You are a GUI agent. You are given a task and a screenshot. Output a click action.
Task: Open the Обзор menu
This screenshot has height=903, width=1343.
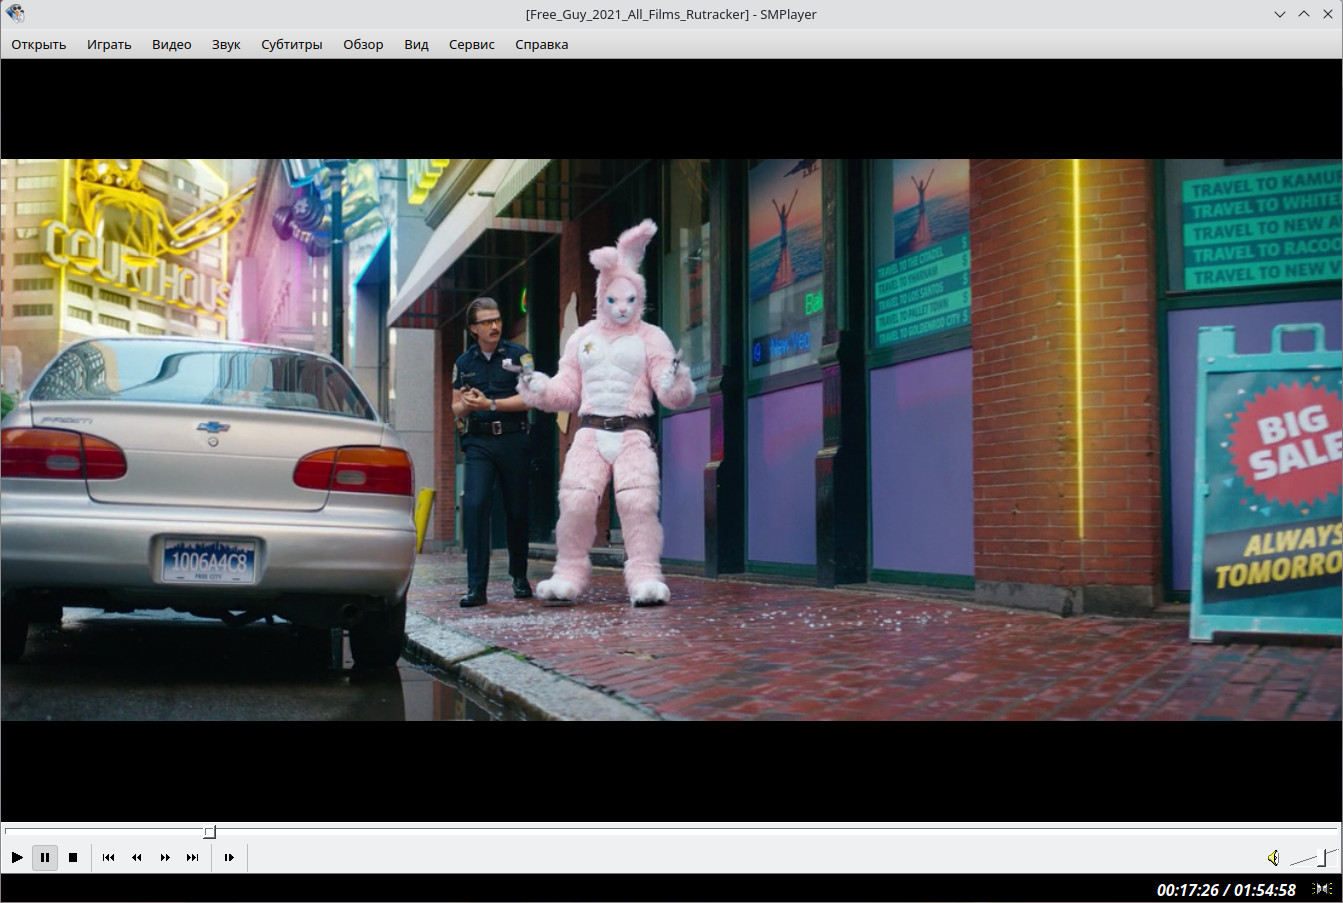pos(363,44)
